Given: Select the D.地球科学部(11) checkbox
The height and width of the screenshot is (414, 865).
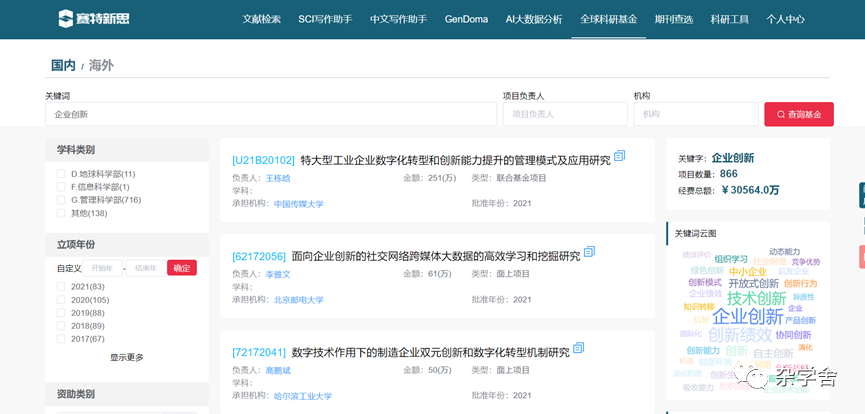Looking at the screenshot, I should tap(62, 174).
